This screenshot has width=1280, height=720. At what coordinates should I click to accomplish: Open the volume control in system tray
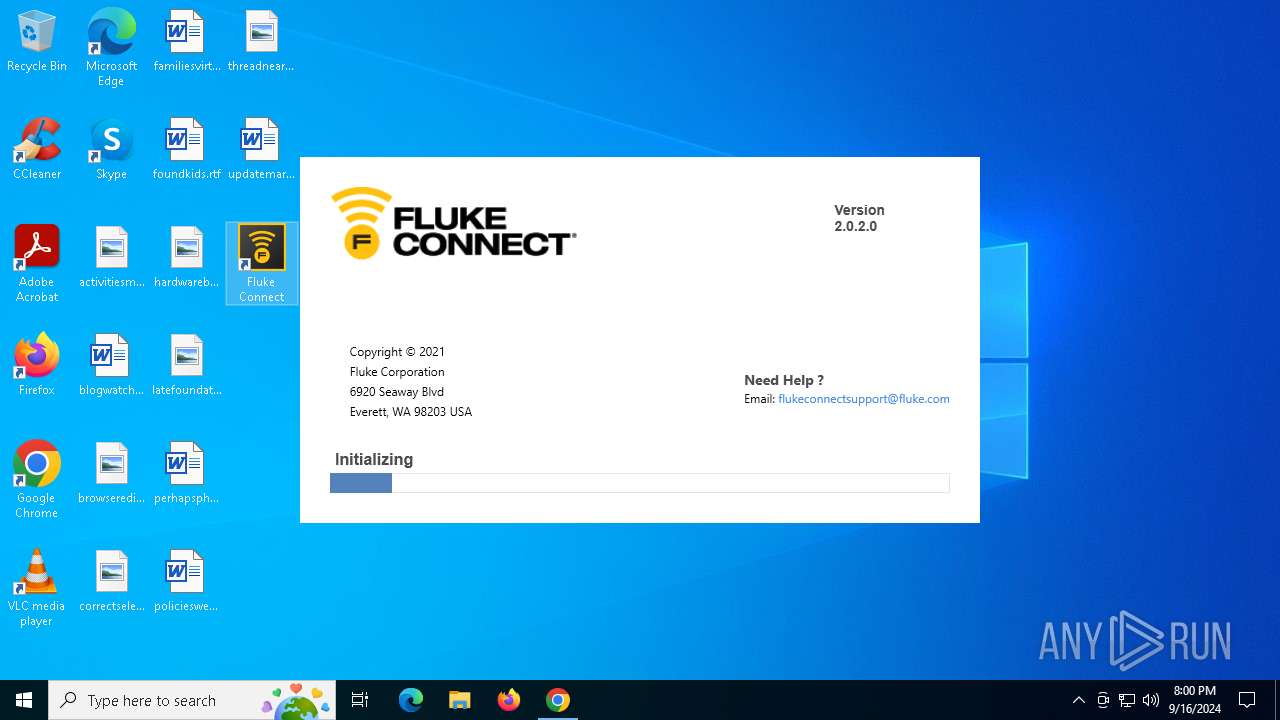[x=1151, y=700]
